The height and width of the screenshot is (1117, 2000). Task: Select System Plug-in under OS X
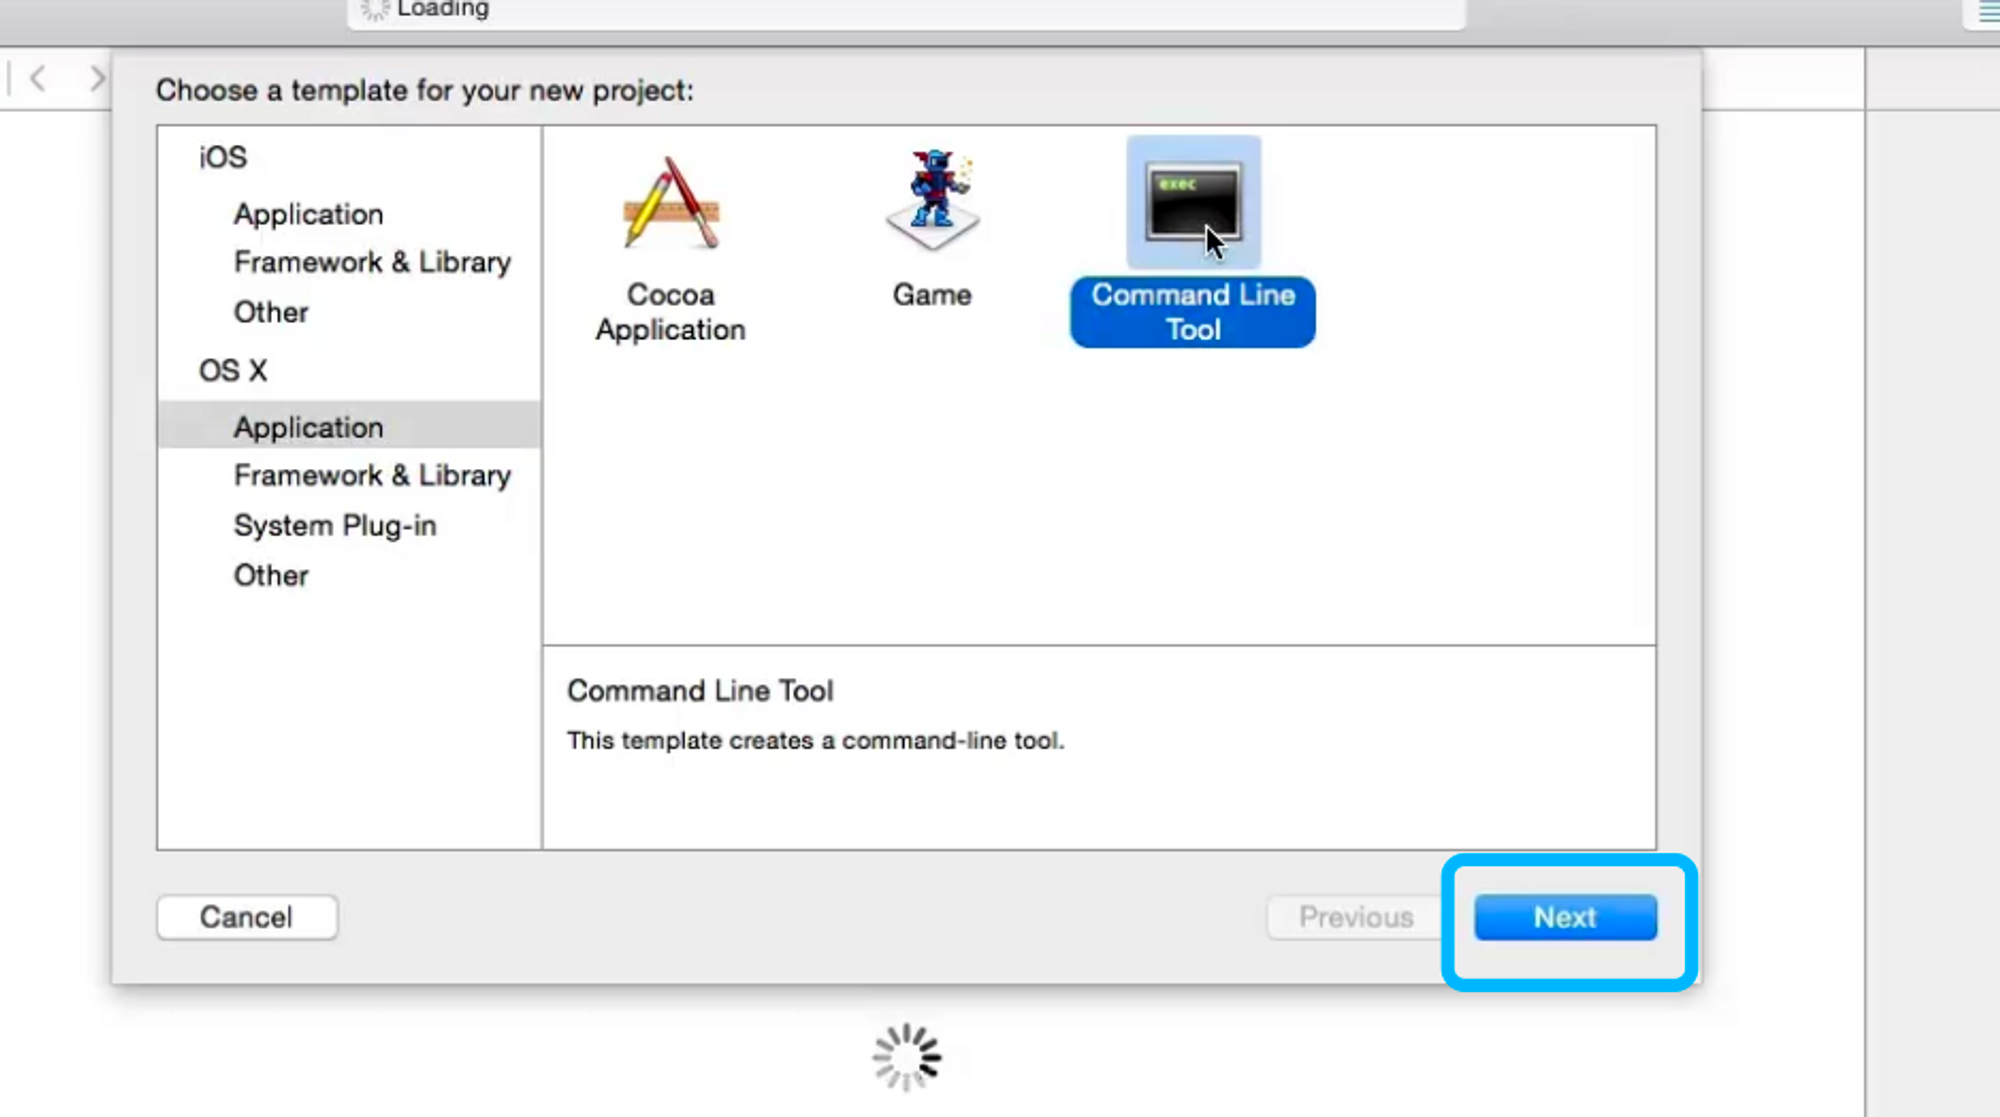tap(335, 525)
